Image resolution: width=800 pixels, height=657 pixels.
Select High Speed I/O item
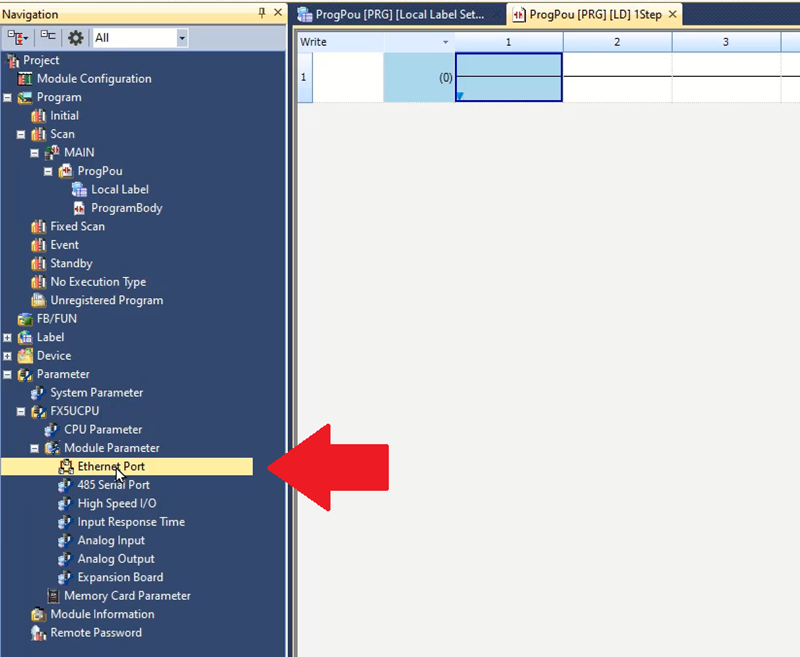coord(117,503)
